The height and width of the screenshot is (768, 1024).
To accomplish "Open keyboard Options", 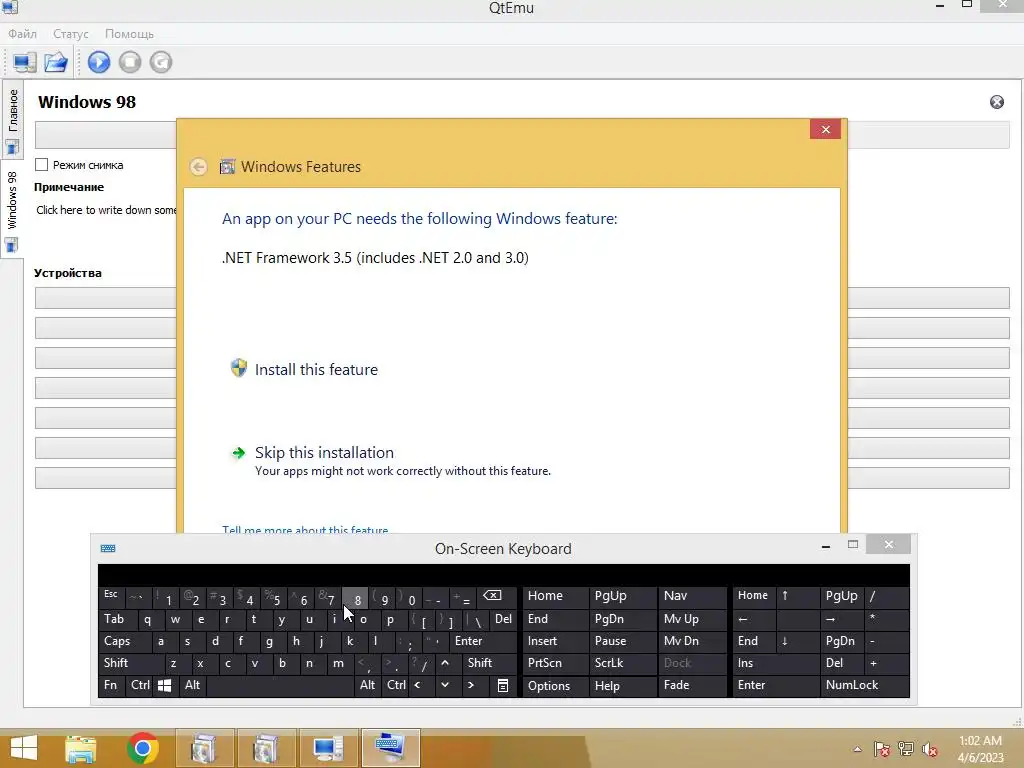I will pyautogui.click(x=555, y=685).
